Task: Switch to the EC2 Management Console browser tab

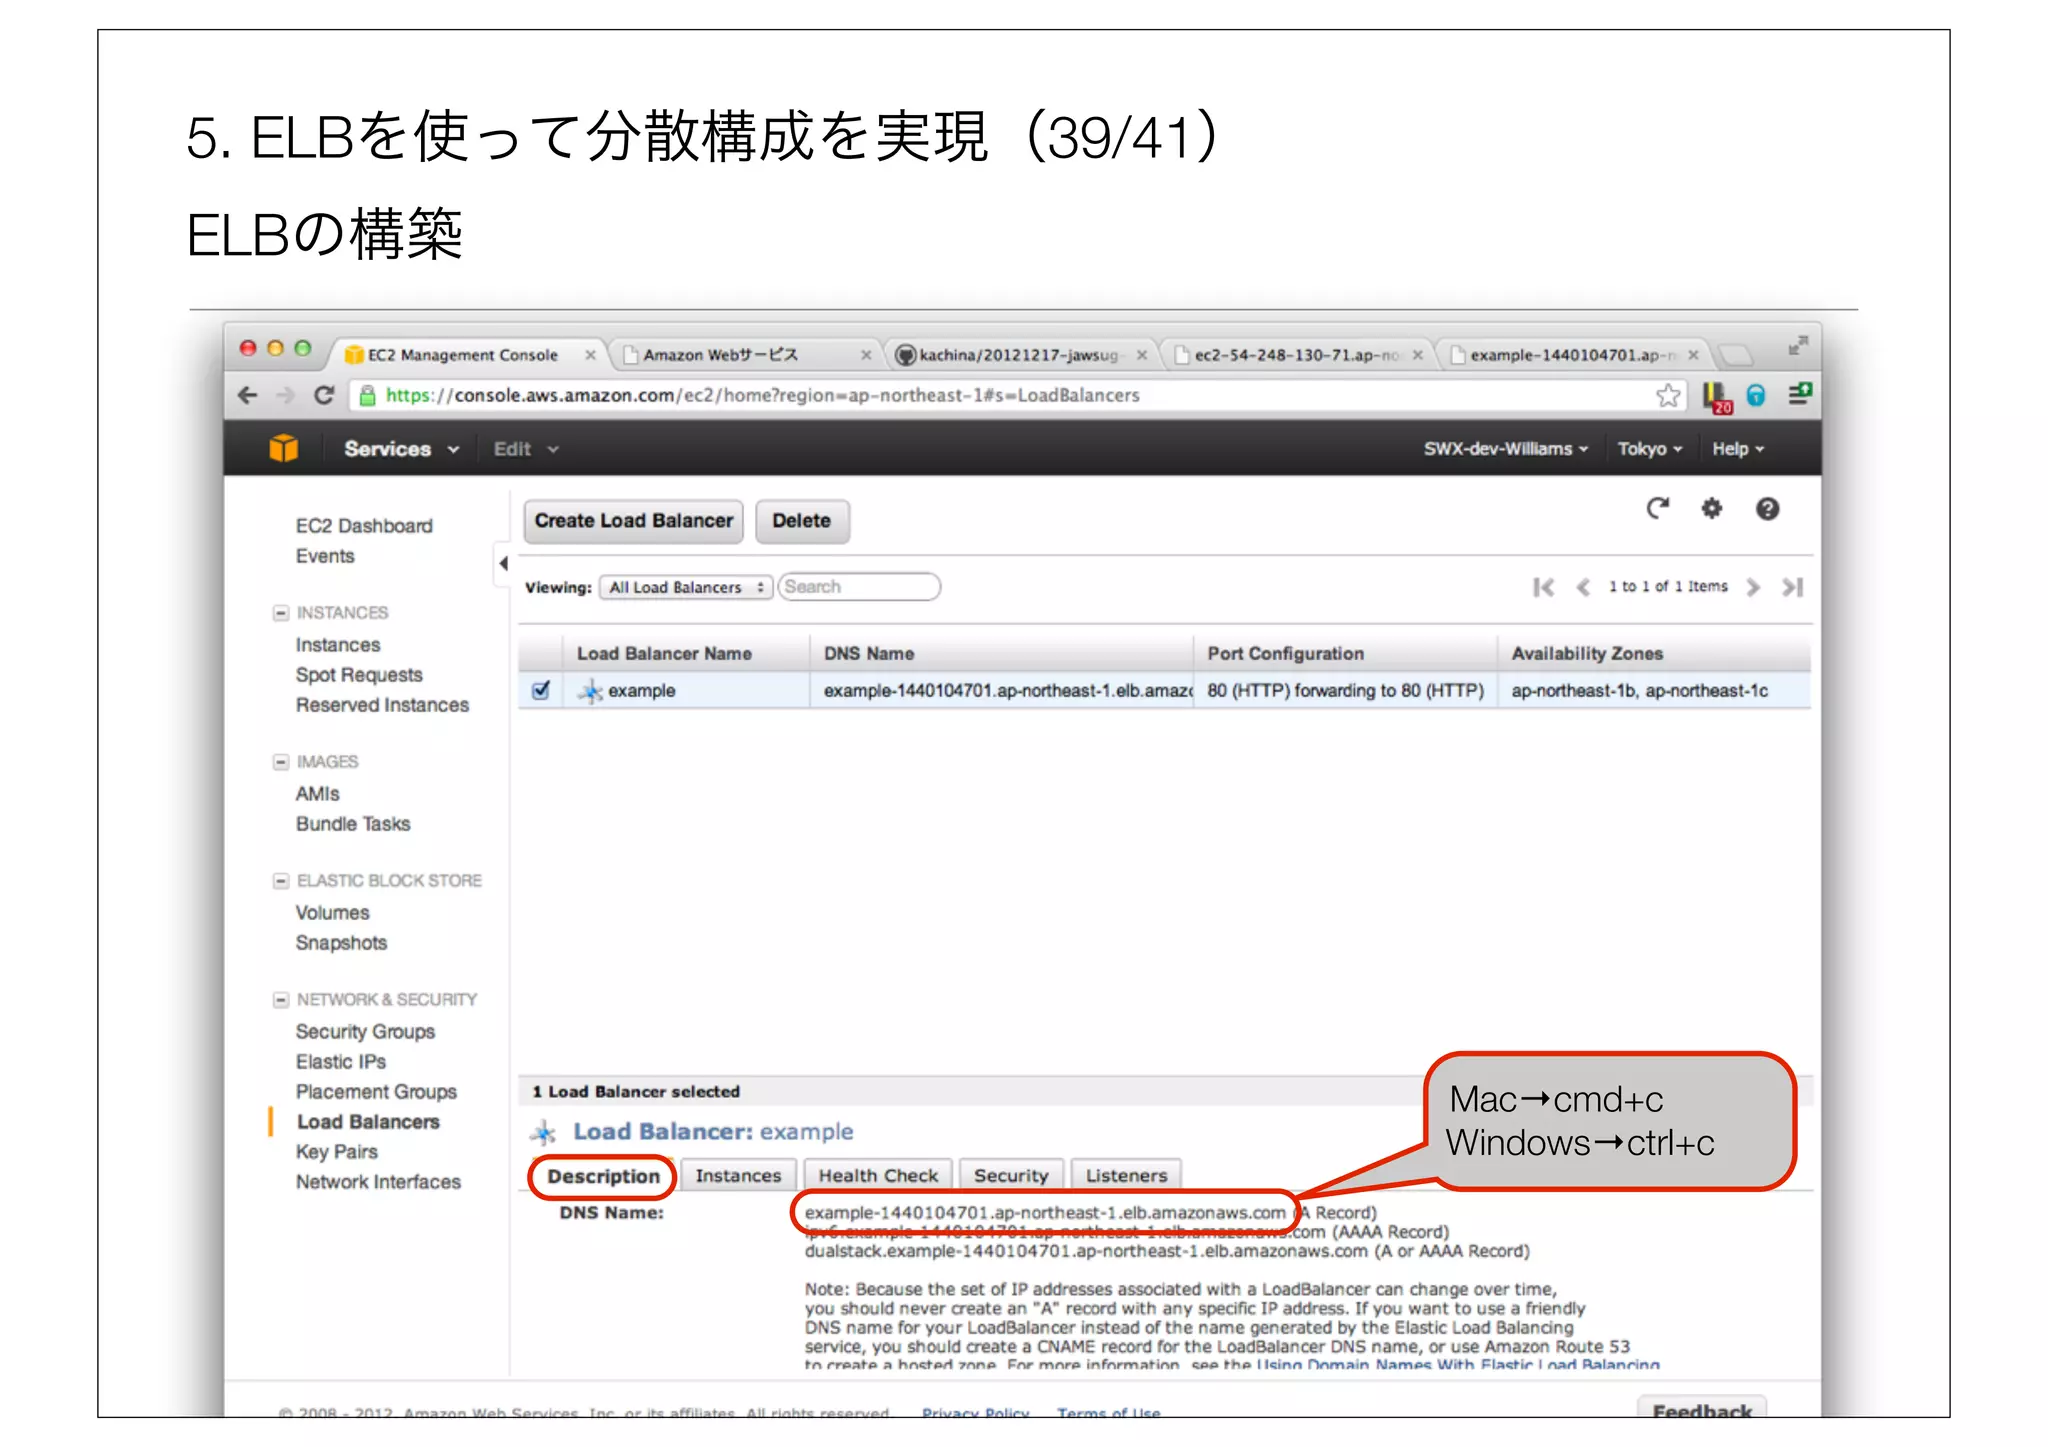Action: coord(462,355)
